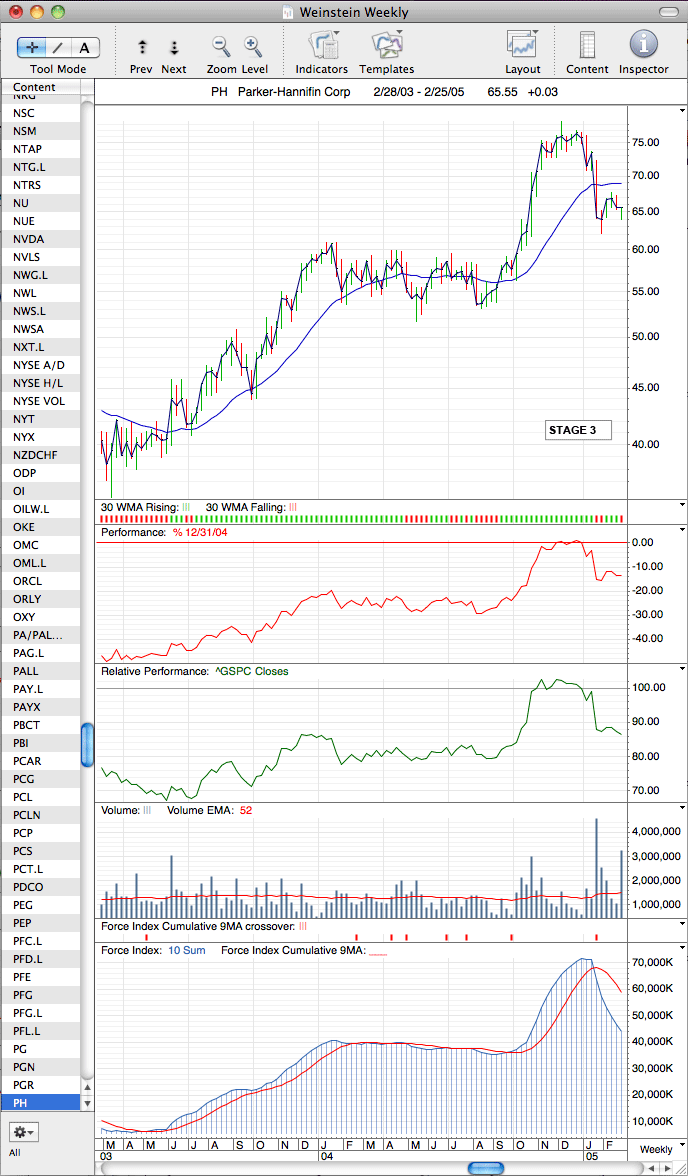The width and height of the screenshot is (688, 1176).
Task: Select the line drawing tool mode
Action: point(58,47)
